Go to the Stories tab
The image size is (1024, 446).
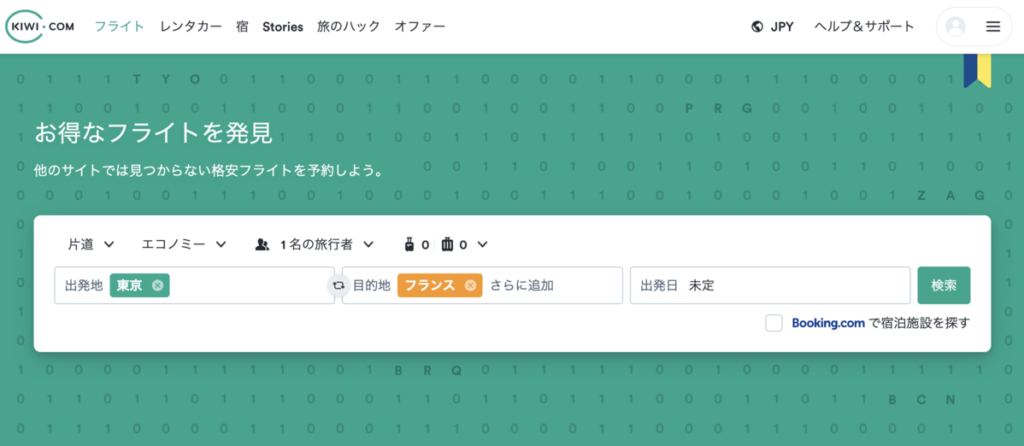[283, 27]
